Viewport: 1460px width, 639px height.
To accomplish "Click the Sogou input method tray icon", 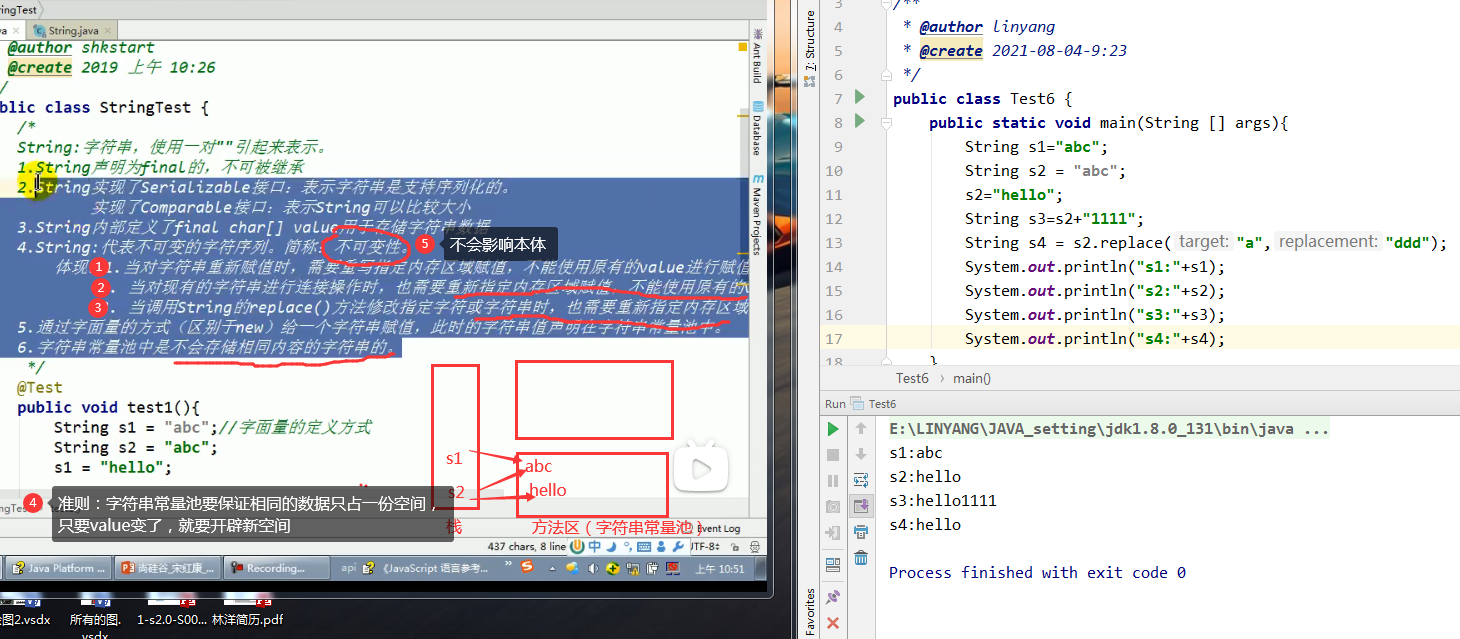I will (527, 567).
